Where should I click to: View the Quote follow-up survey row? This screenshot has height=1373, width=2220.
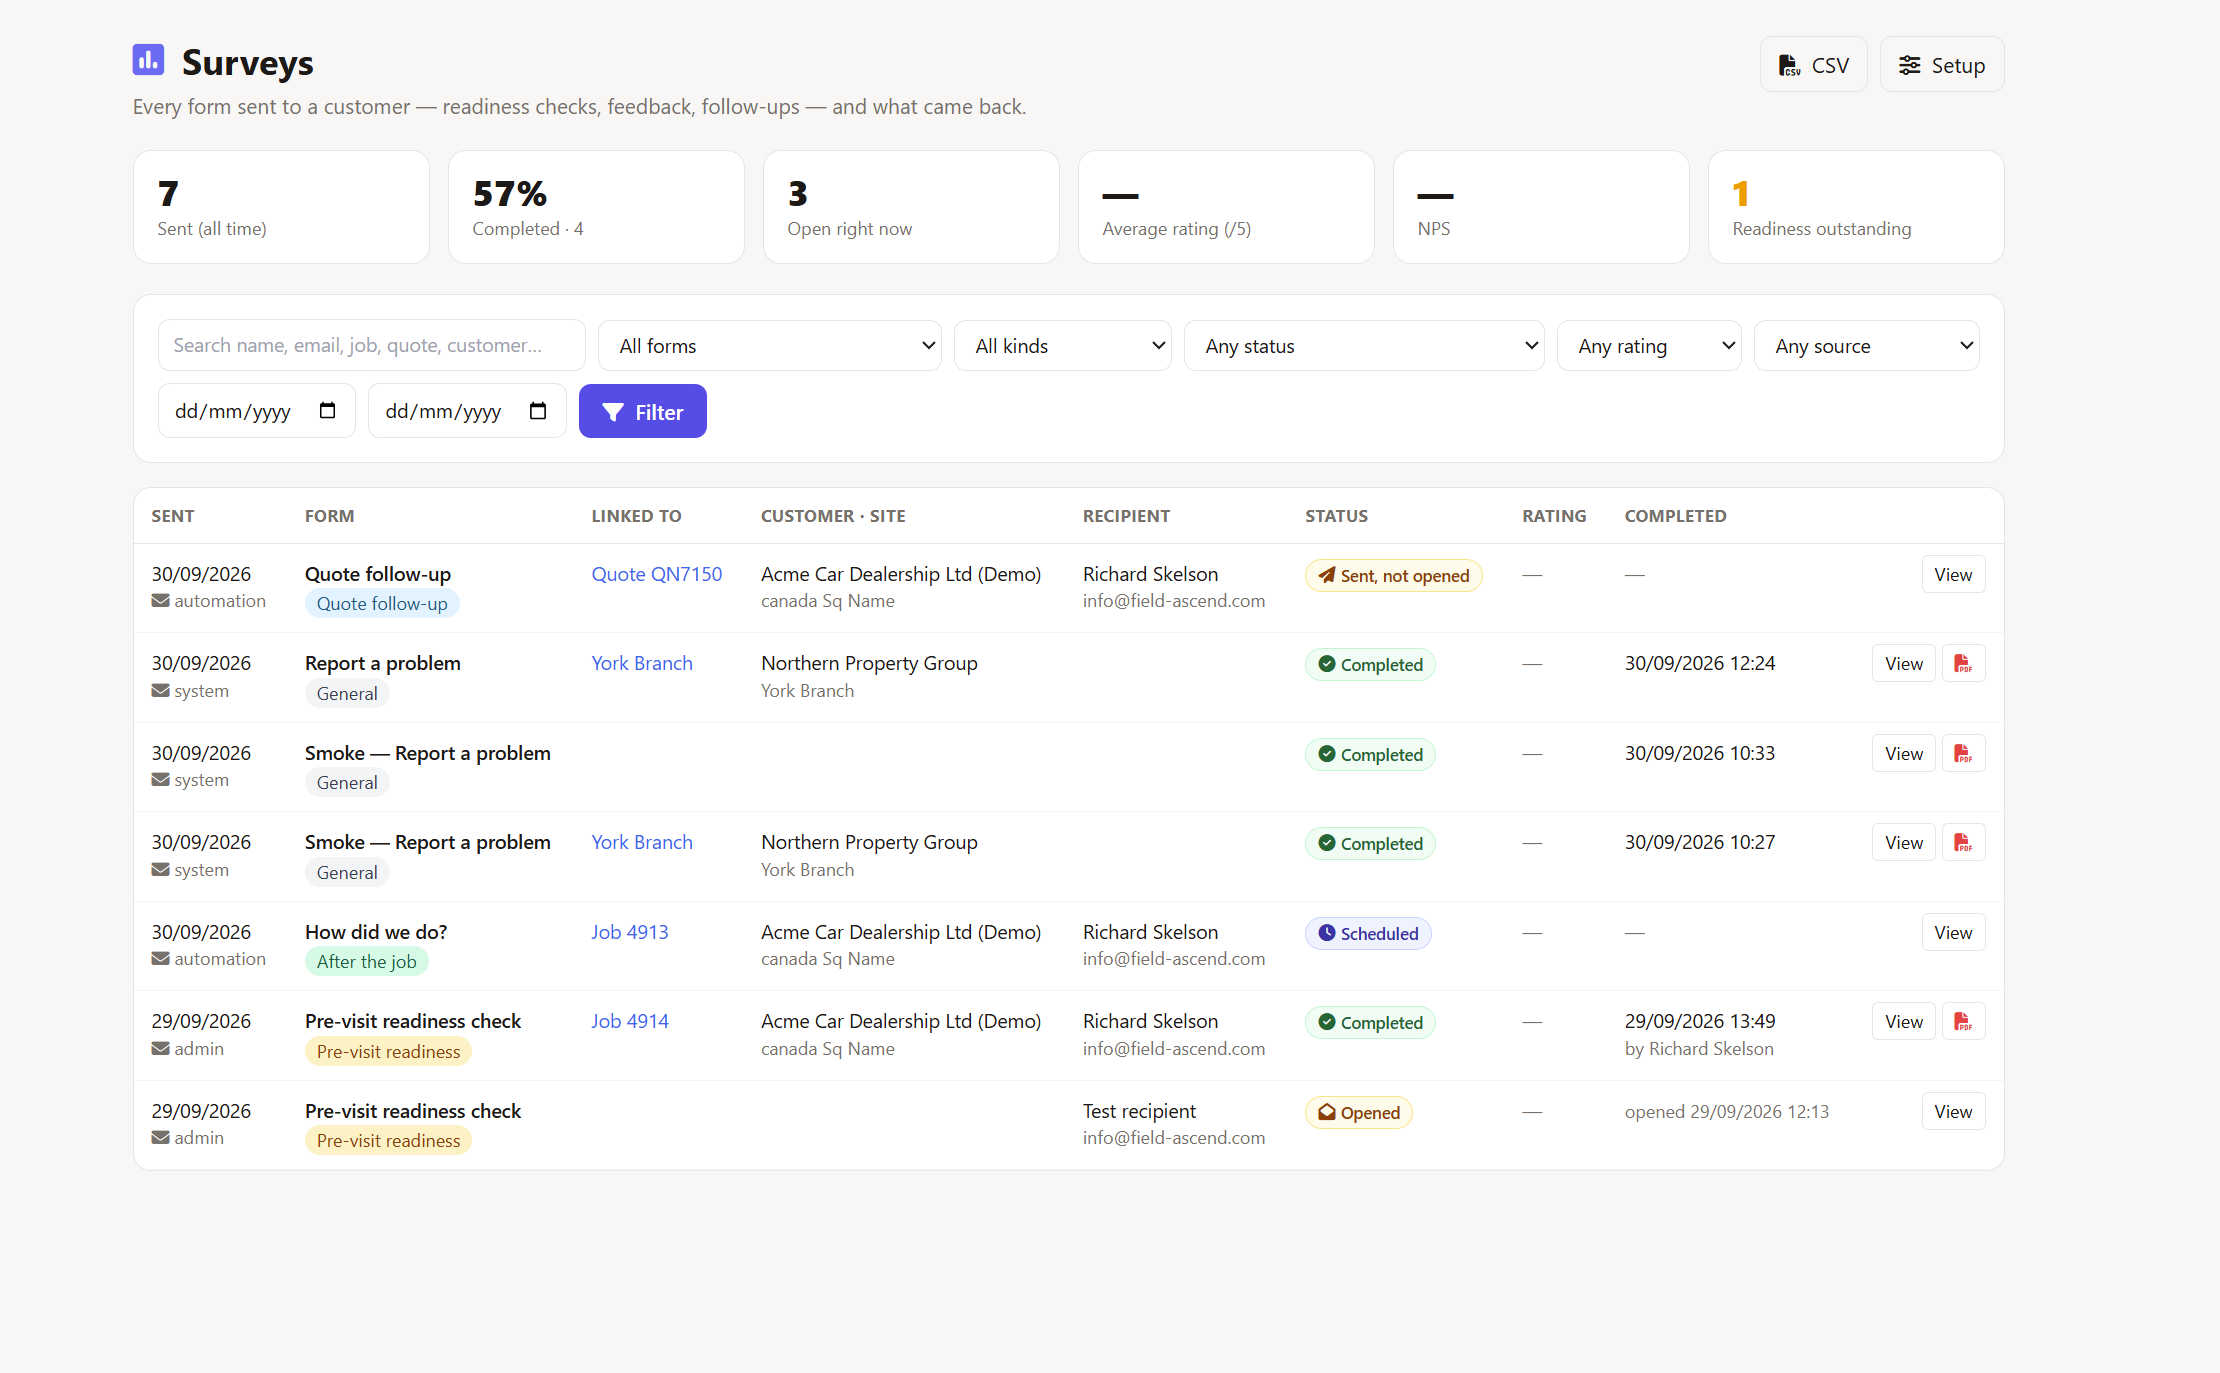1953,574
